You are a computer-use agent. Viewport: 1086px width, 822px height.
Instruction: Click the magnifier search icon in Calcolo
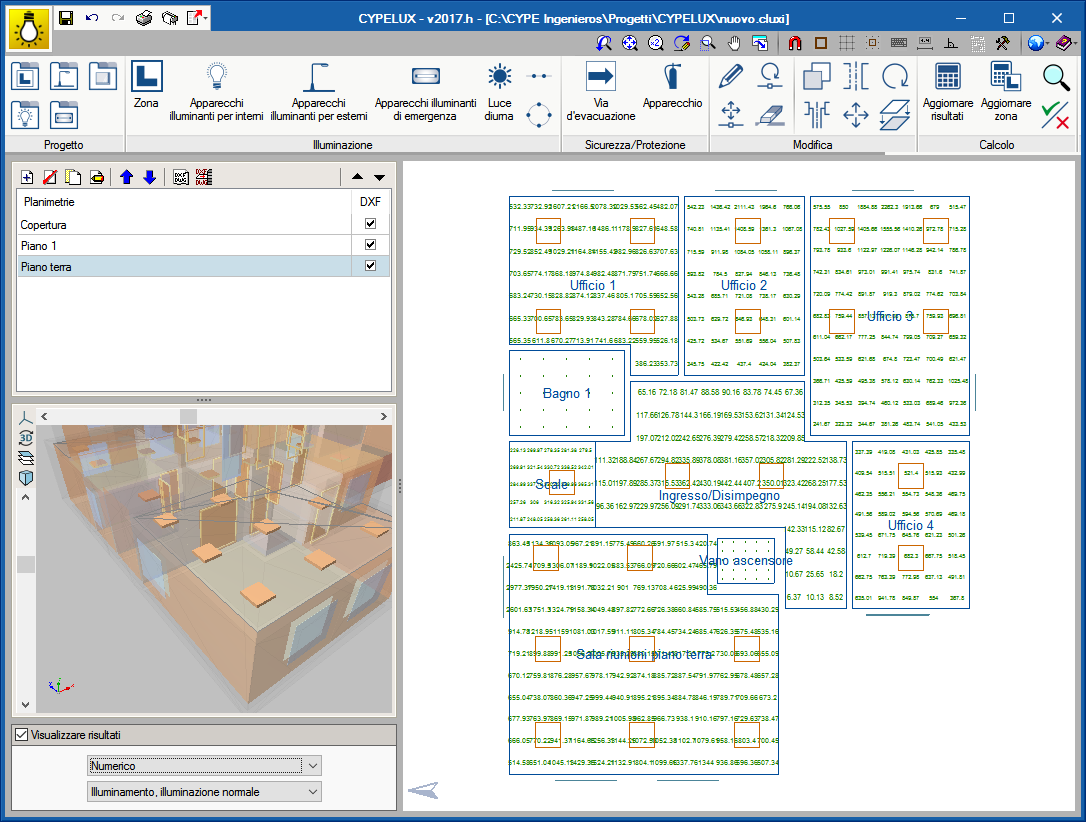click(x=1056, y=77)
